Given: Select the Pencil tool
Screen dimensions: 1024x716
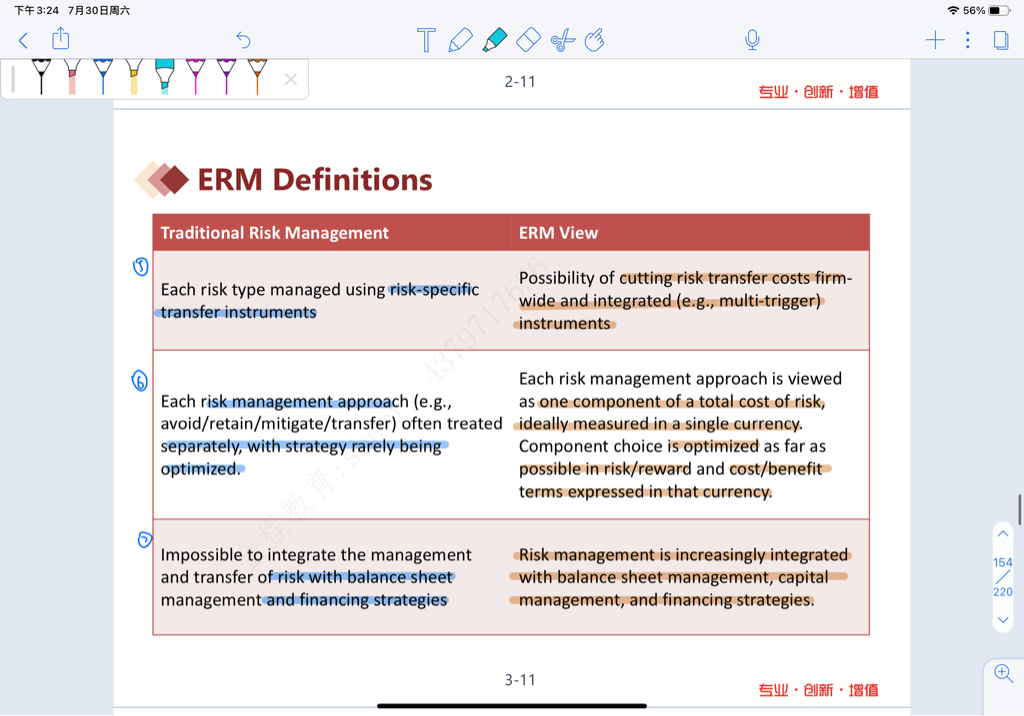Looking at the screenshot, I should pos(460,40).
